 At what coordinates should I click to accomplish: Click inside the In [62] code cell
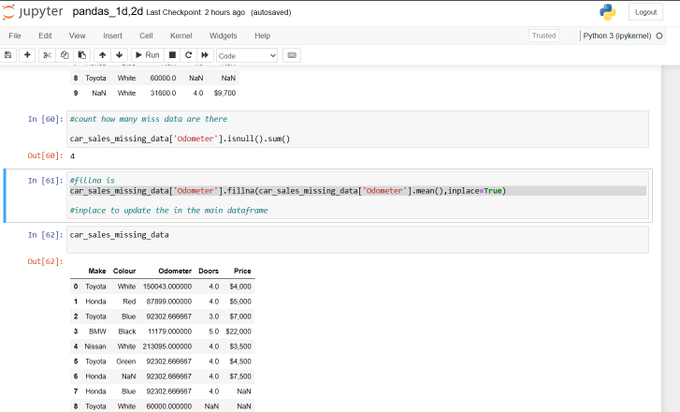click(x=357, y=240)
